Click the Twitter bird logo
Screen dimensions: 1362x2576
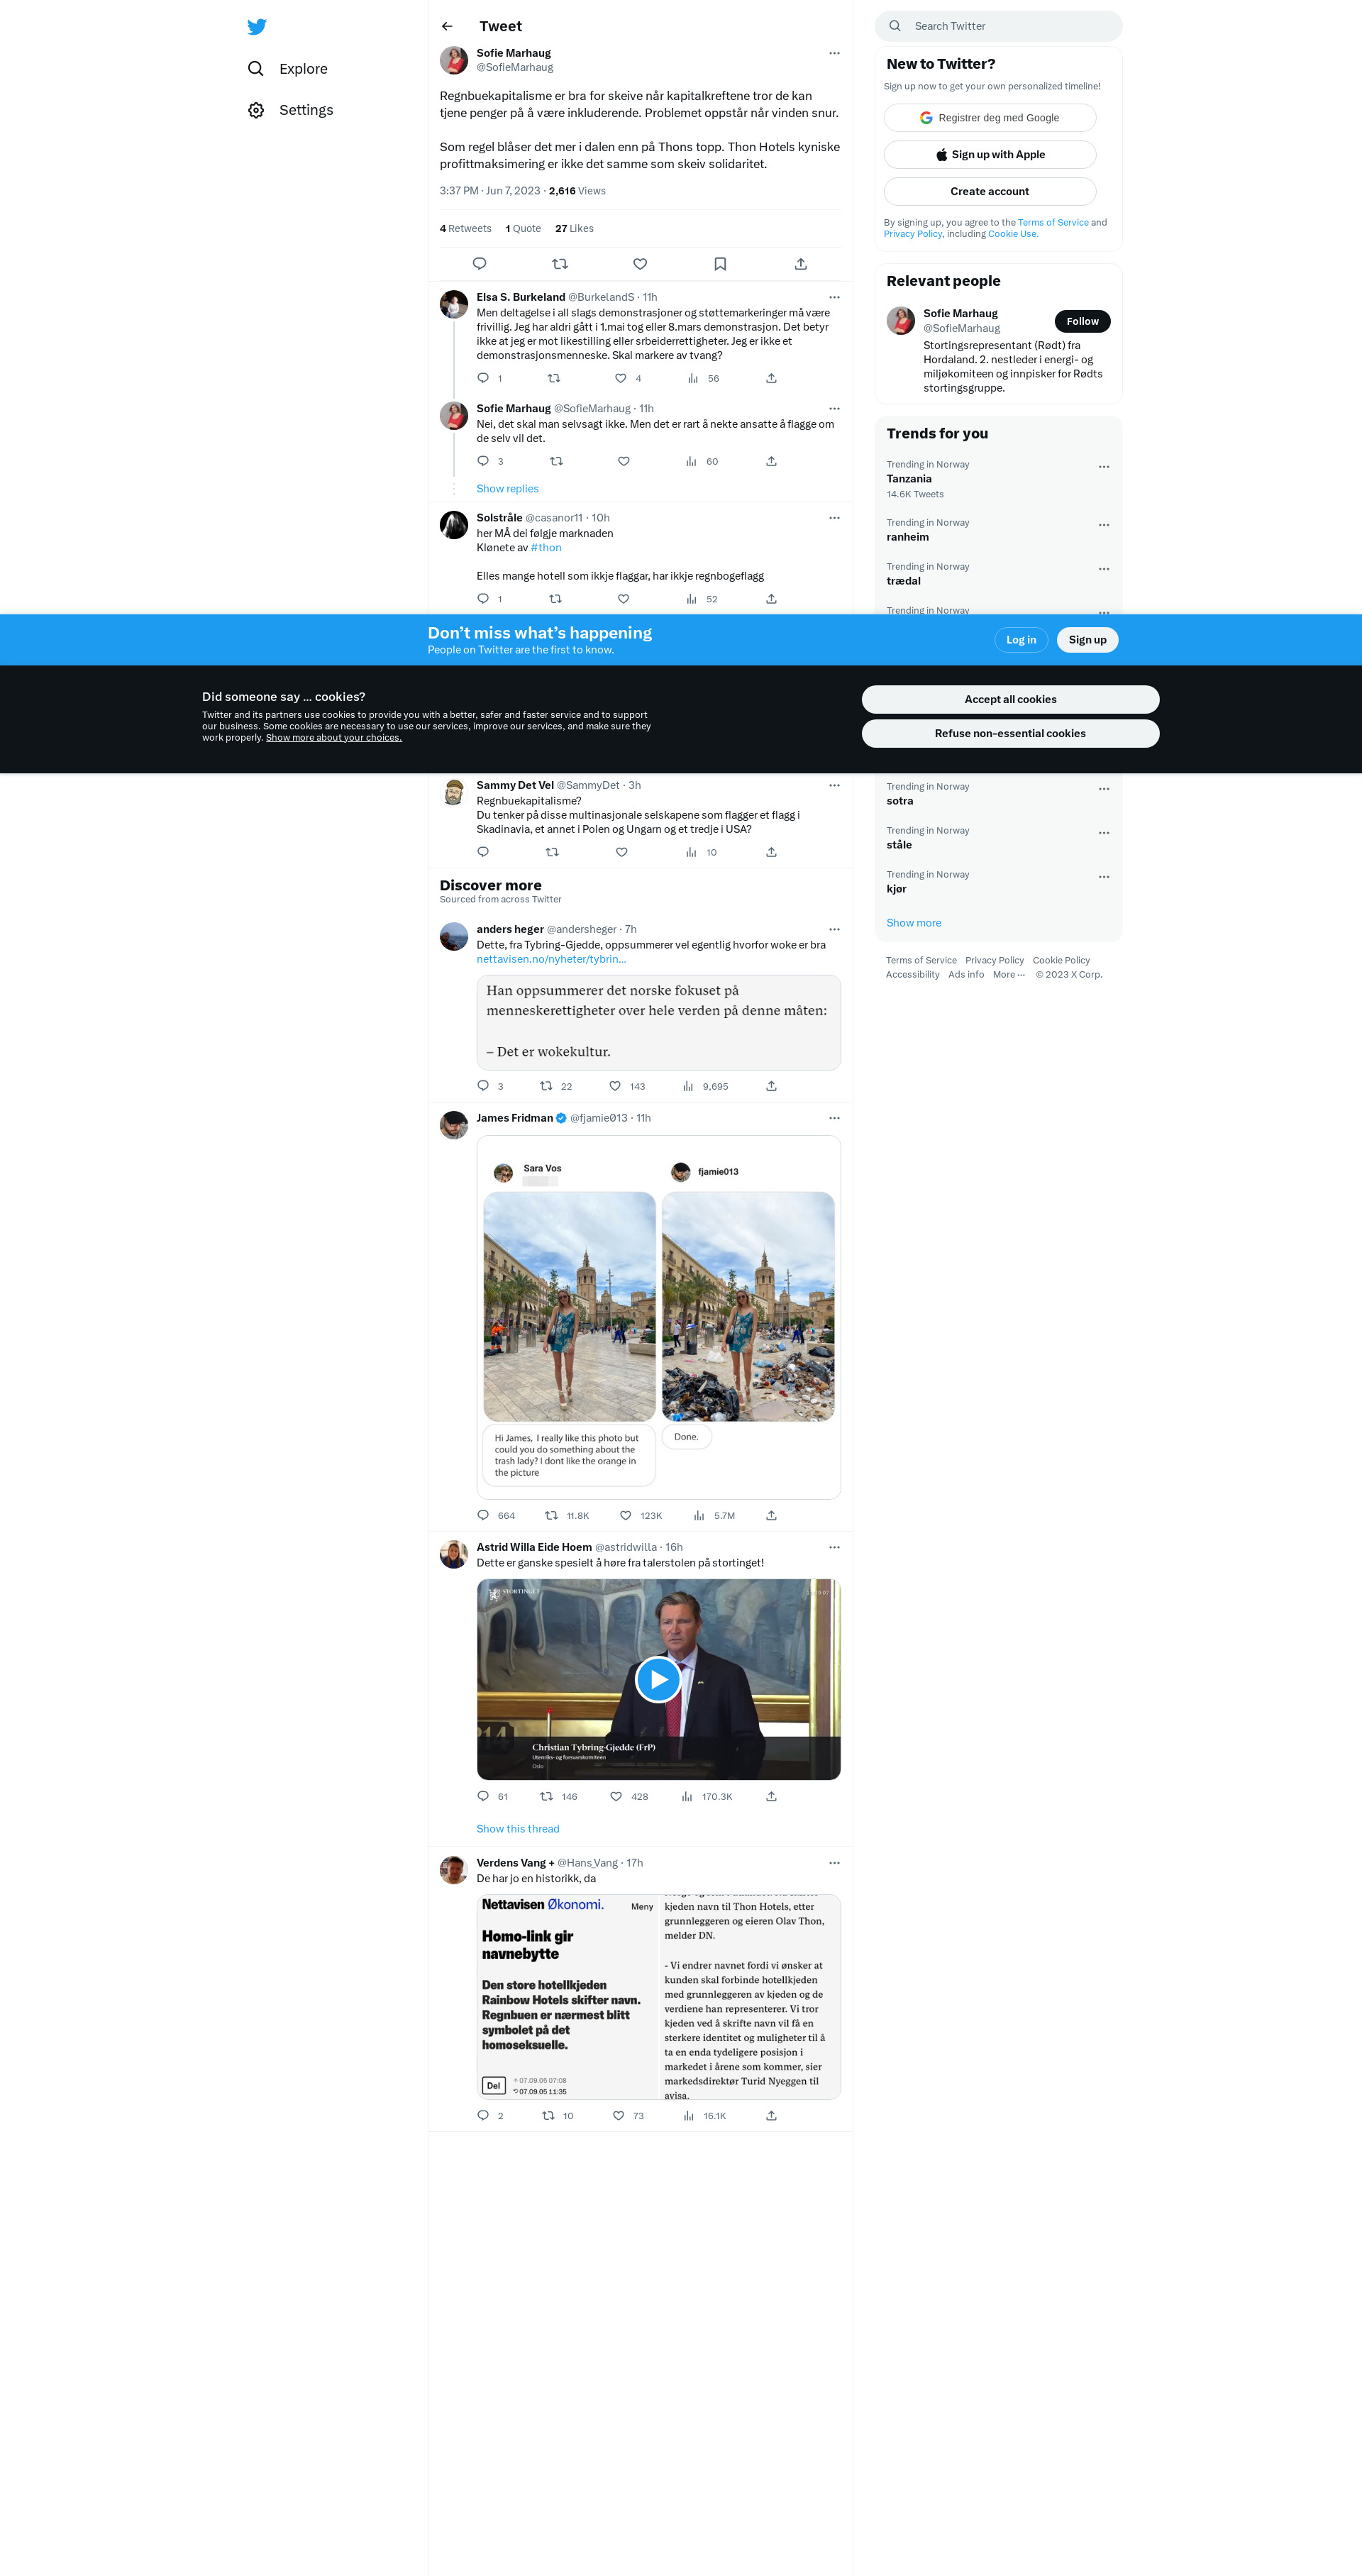(257, 27)
